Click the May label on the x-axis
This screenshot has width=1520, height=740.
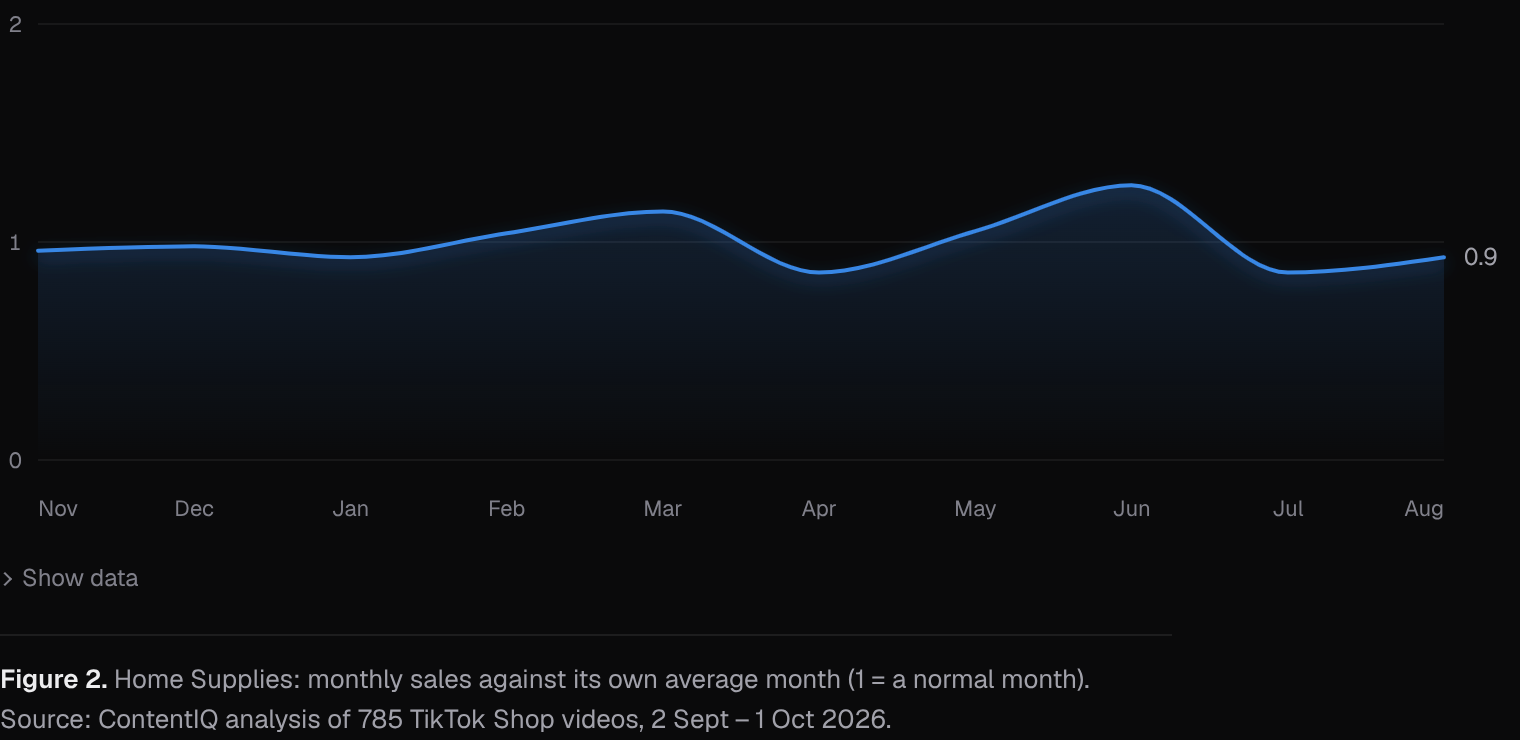coord(975,509)
